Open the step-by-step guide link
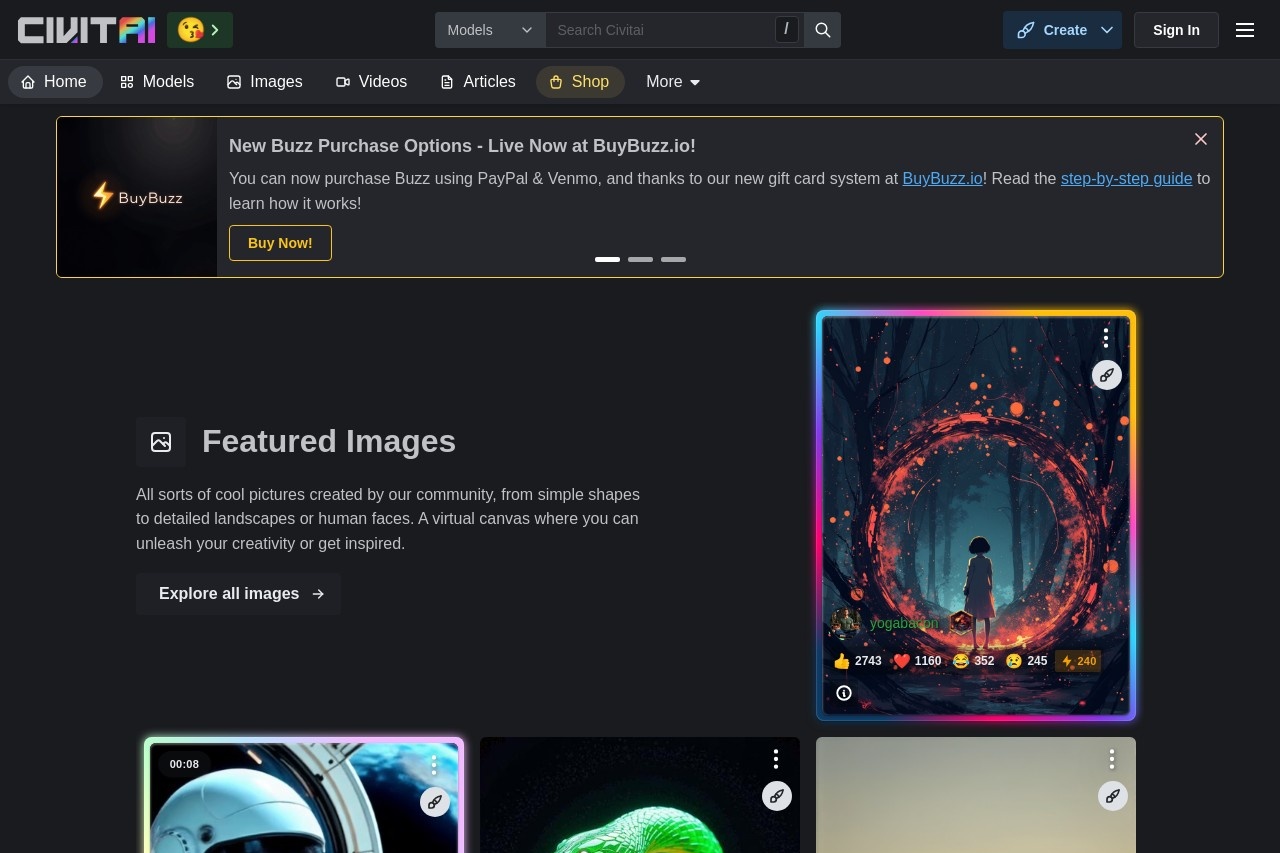Image resolution: width=1280 pixels, height=853 pixels. (1126, 178)
